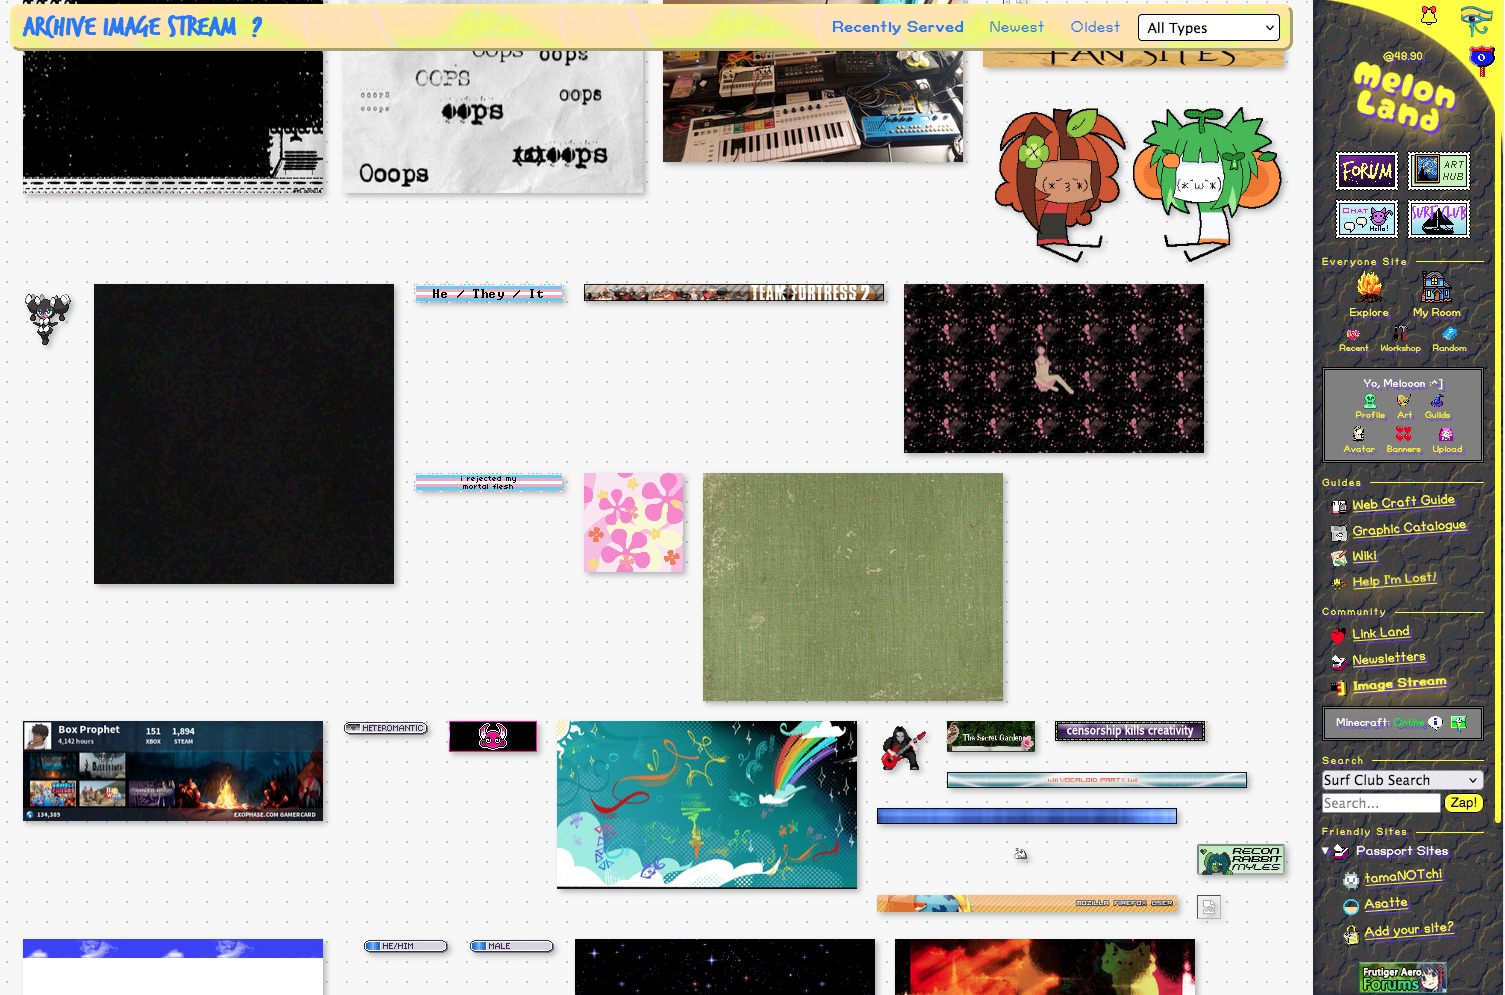
Task: Open the Surf Club stamp icon
Action: click(x=1439, y=219)
